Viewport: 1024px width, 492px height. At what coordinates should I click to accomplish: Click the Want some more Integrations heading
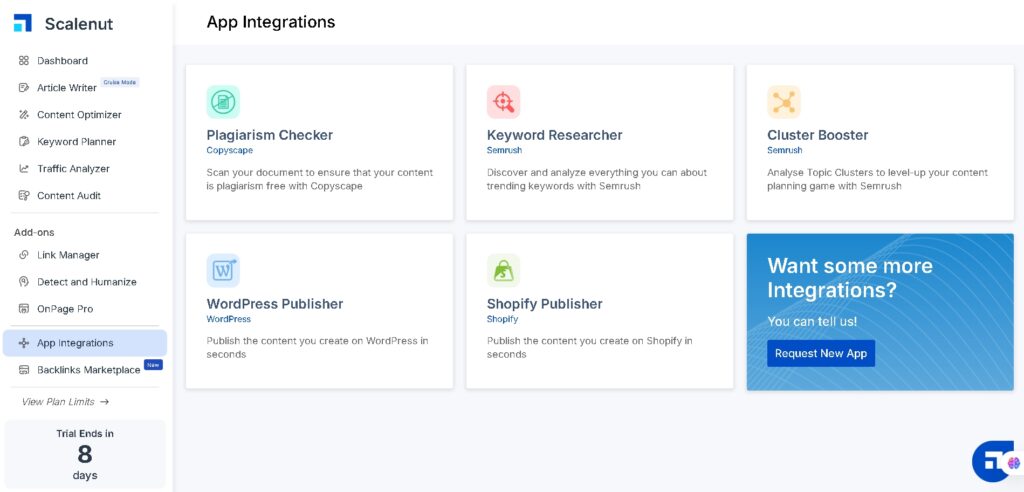pos(850,278)
